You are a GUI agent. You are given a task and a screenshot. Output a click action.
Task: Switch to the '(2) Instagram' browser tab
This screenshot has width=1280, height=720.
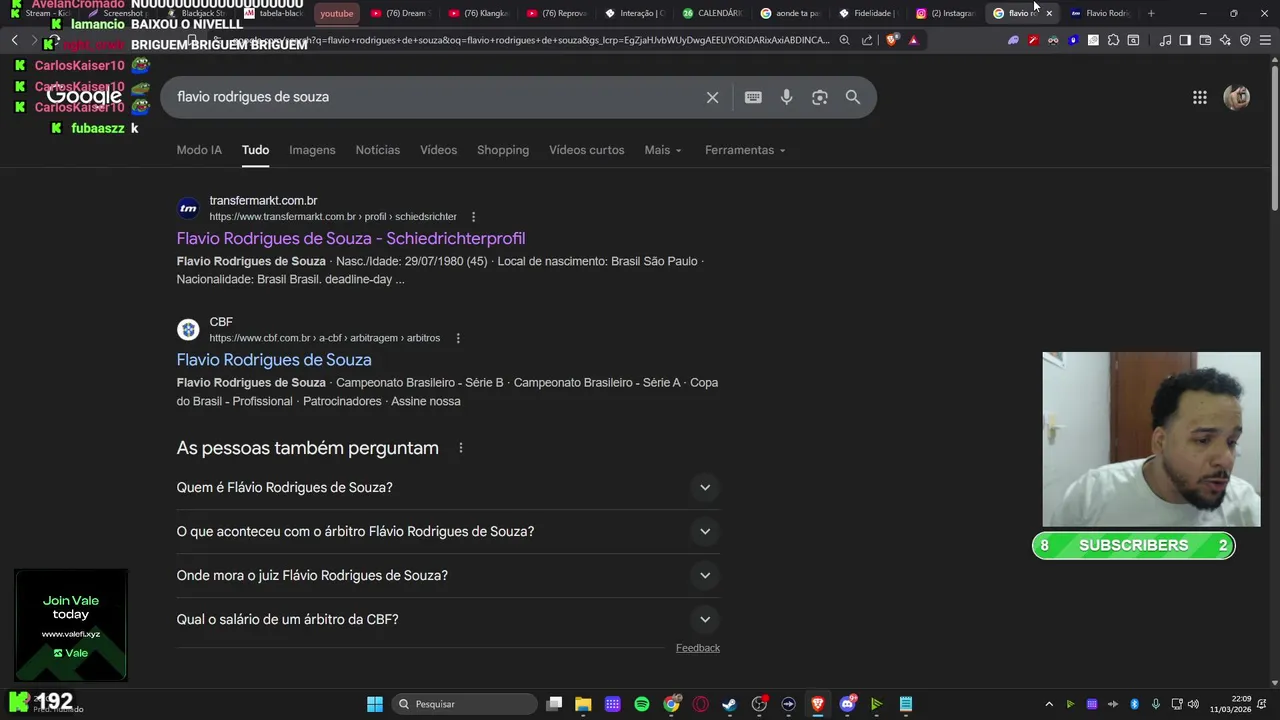coord(945,13)
